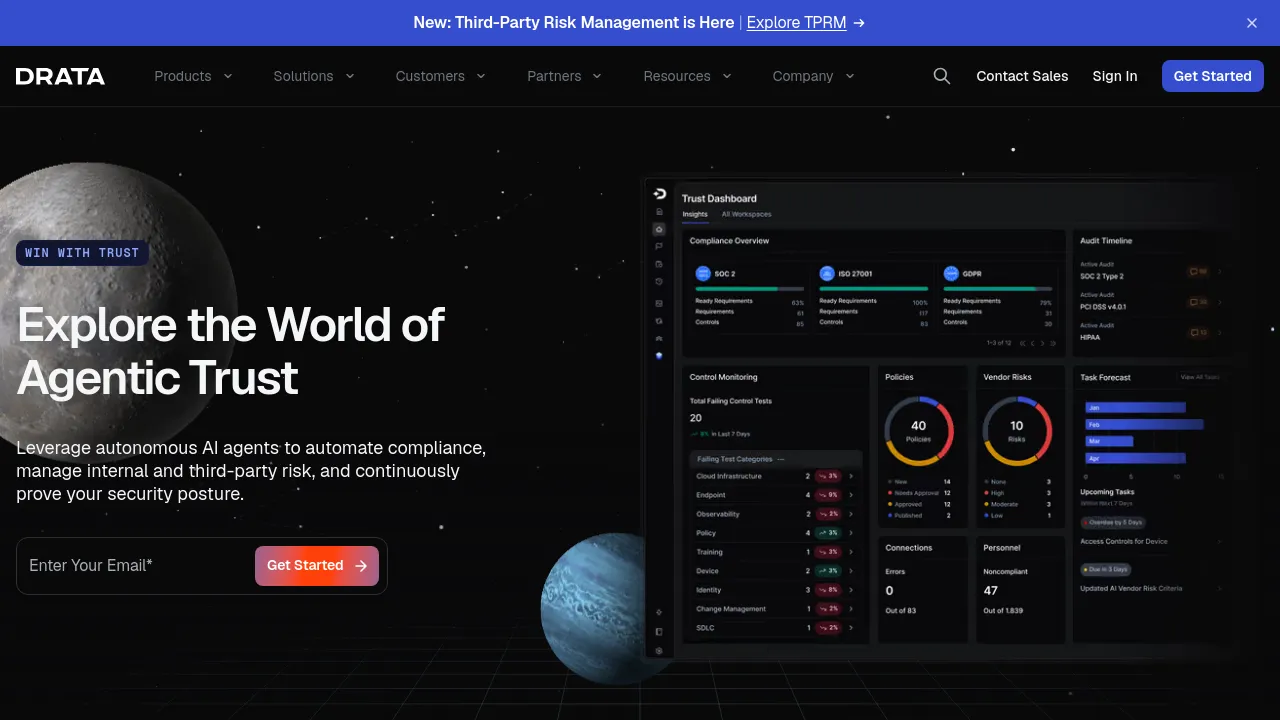1280x720 pixels.
Task: Open the Endpoint row's chevron
Action: tap(851, 495)
